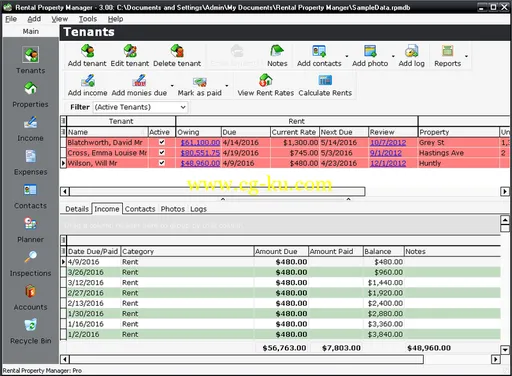This screenshot has height=376, width=512.
Task: Toggle Active checkbox for Blatchworth, David
Action: coord(162,142)
